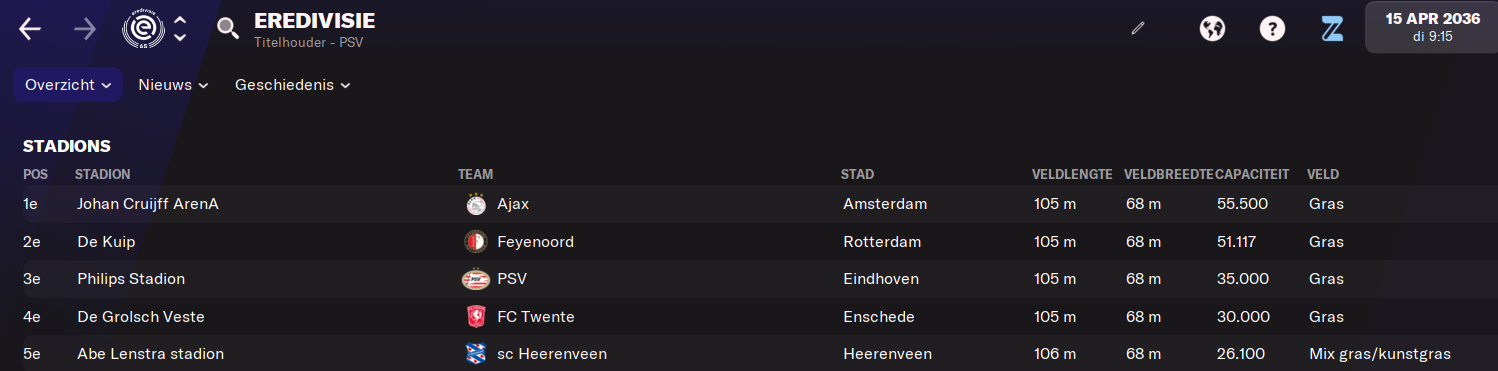Sort stadiums by Capaciteit column header
The height and width of the screenshot is (371, 1498).
[x=1253, y=174]
